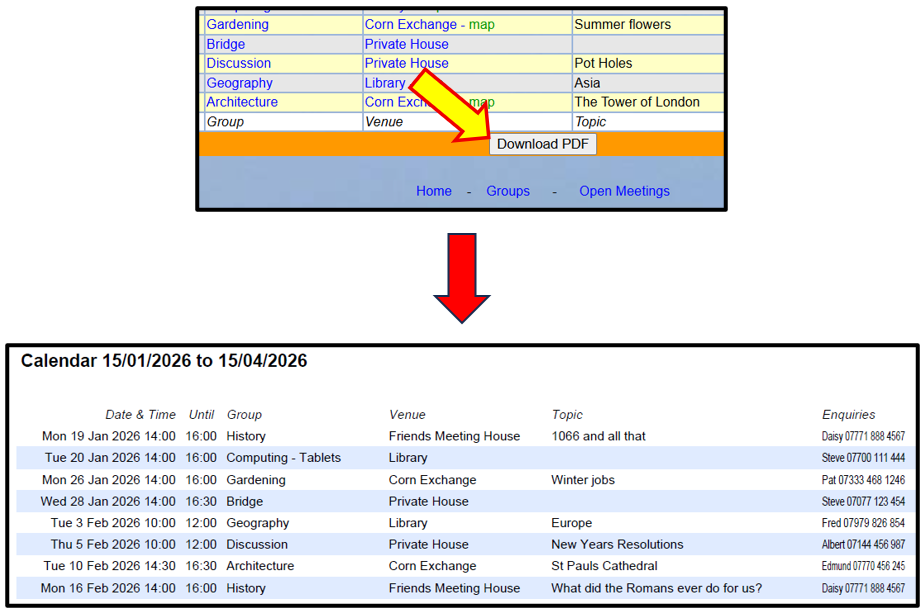Click 'Tue 3 Feb 2026 10:00' date entry

coord(113,523)
